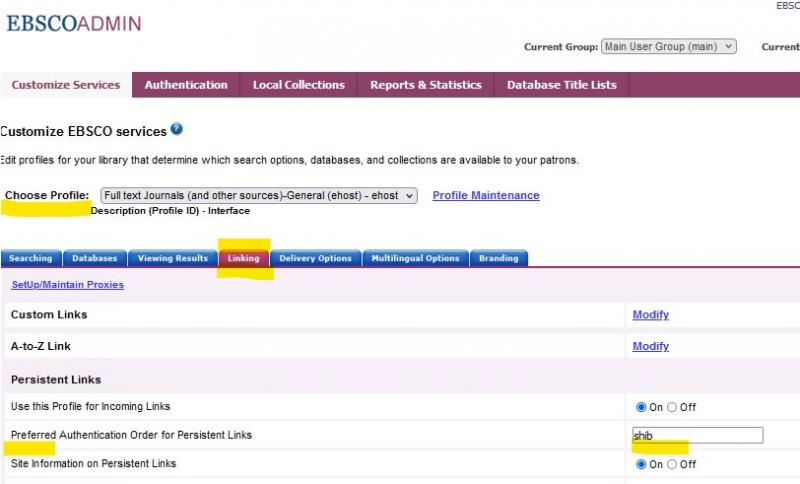Image resolution: width=800 pixels, height=484 pixels.
Task: Select the Multilingual Options sub-tab
Action: point(415,258)
